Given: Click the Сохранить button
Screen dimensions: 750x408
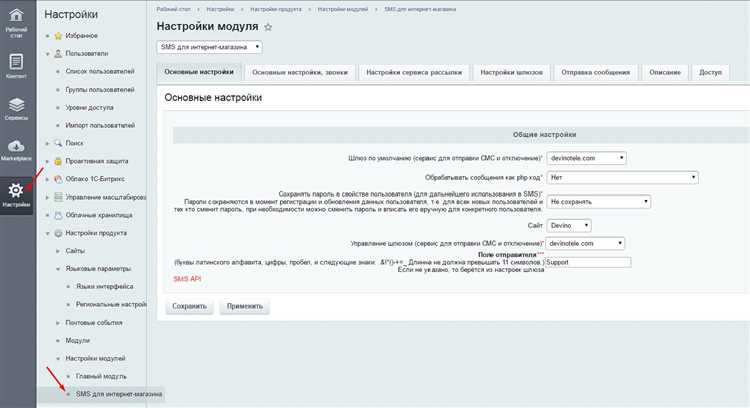Looking at the screenshot, I should tap(189, 306).
